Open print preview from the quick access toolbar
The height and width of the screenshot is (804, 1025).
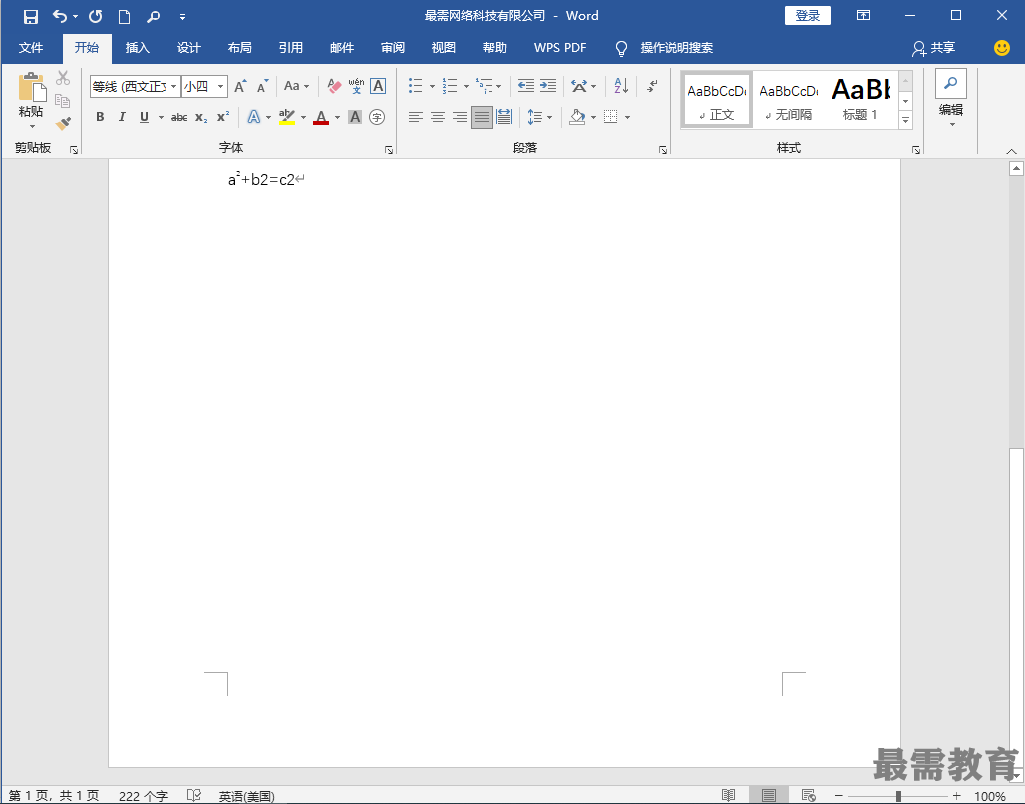click(x=154, y=16)
